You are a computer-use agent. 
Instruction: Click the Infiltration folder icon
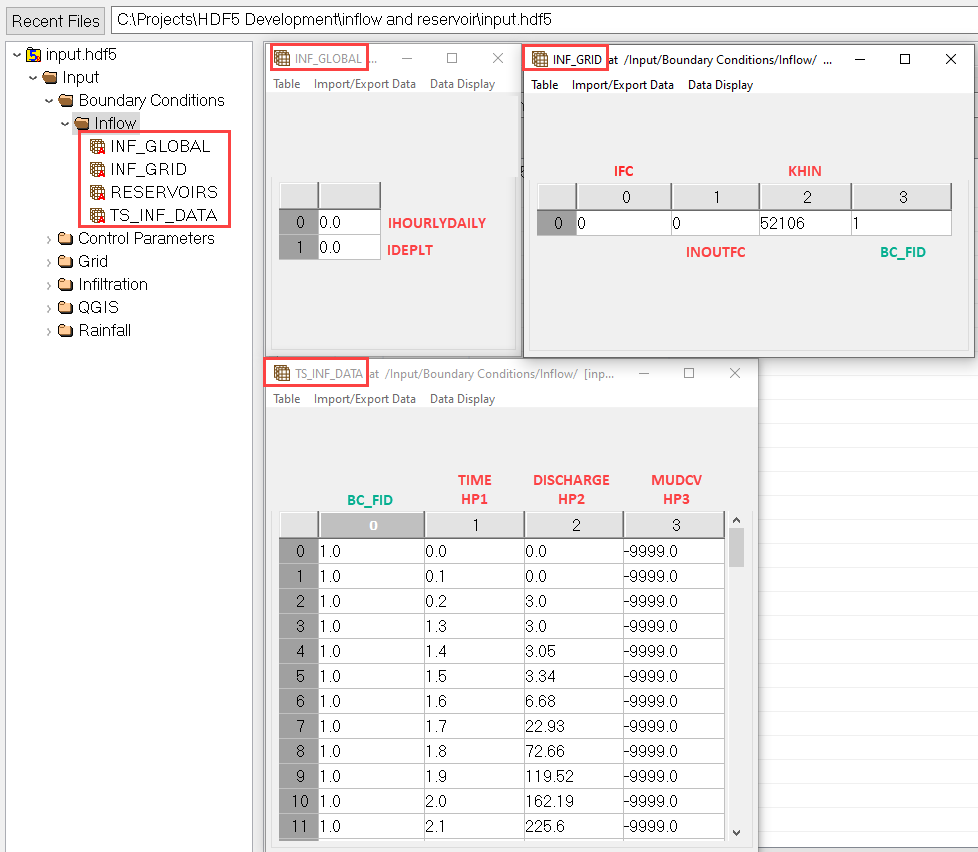pos(65,285)
